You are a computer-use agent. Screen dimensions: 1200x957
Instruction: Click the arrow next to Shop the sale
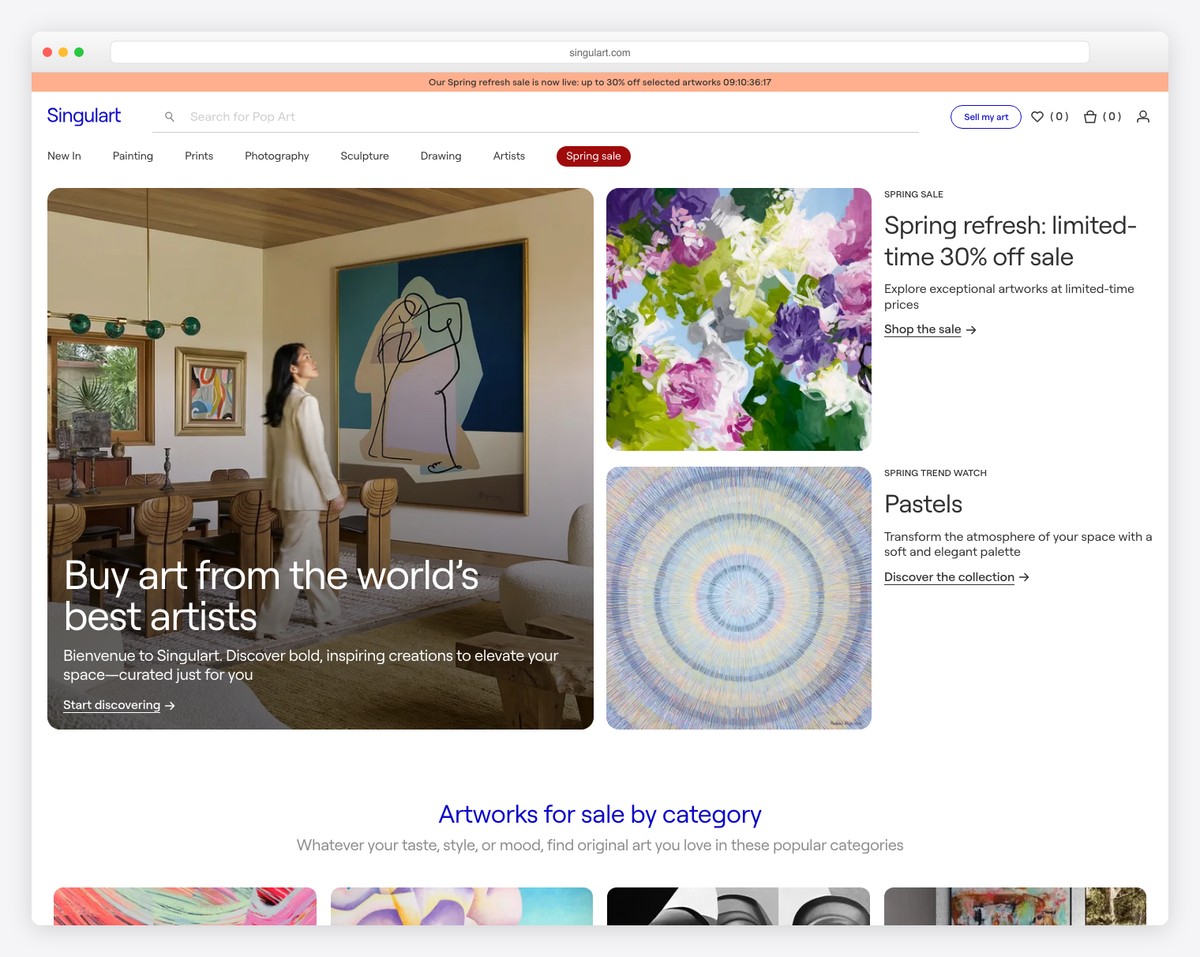pyautogui.click(x=971, y=329)
